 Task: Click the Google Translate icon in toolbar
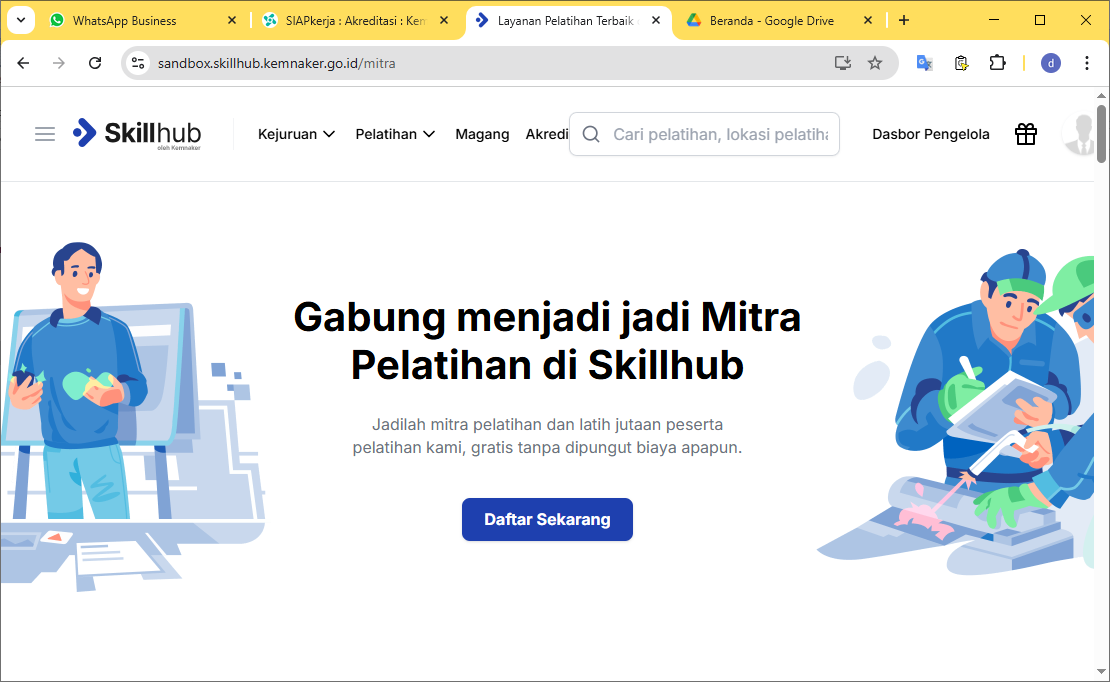click(x=925, y=63)
